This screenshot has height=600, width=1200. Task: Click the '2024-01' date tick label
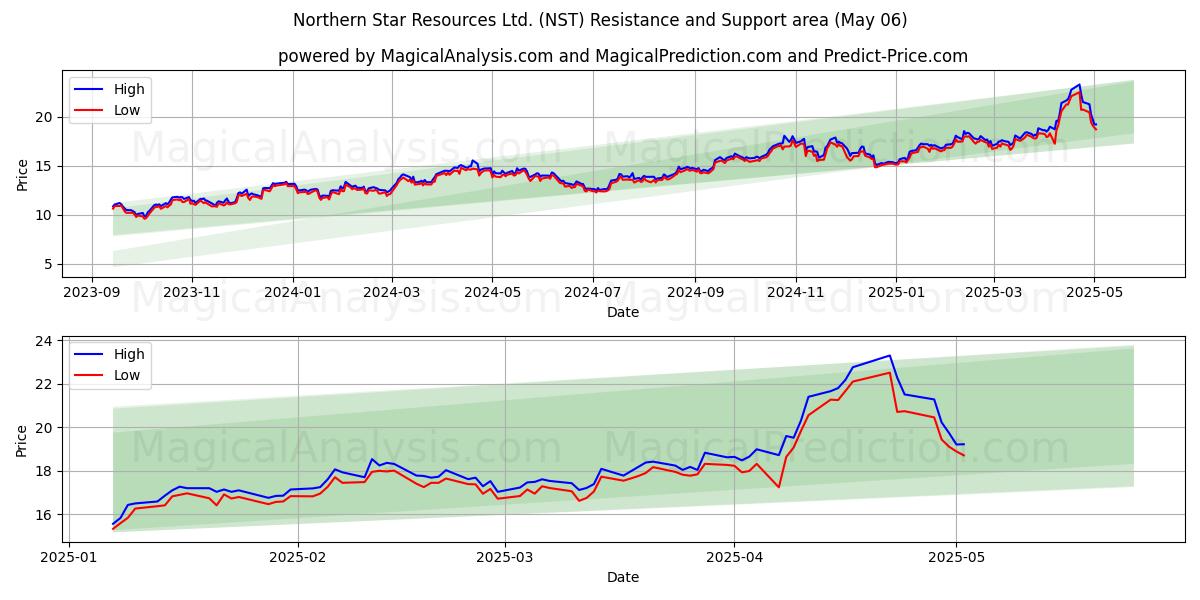click(293, 292)
